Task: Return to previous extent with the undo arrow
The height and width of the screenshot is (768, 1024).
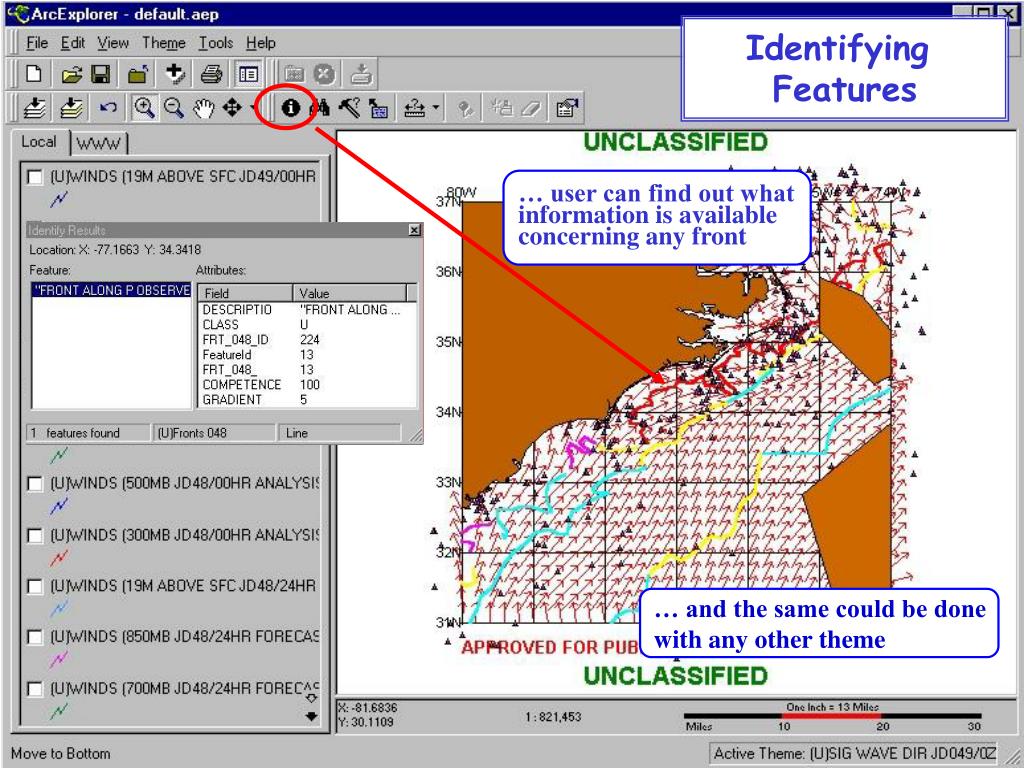Action: 108,108
